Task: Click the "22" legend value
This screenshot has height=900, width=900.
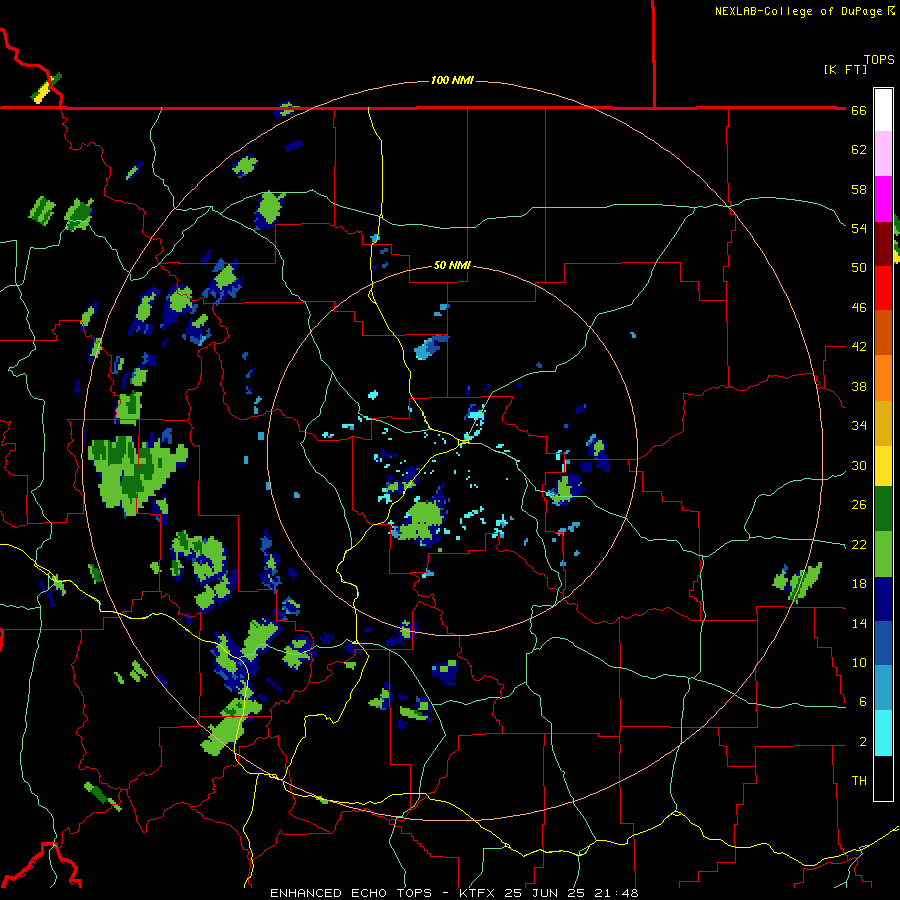Action: point(859,544)
